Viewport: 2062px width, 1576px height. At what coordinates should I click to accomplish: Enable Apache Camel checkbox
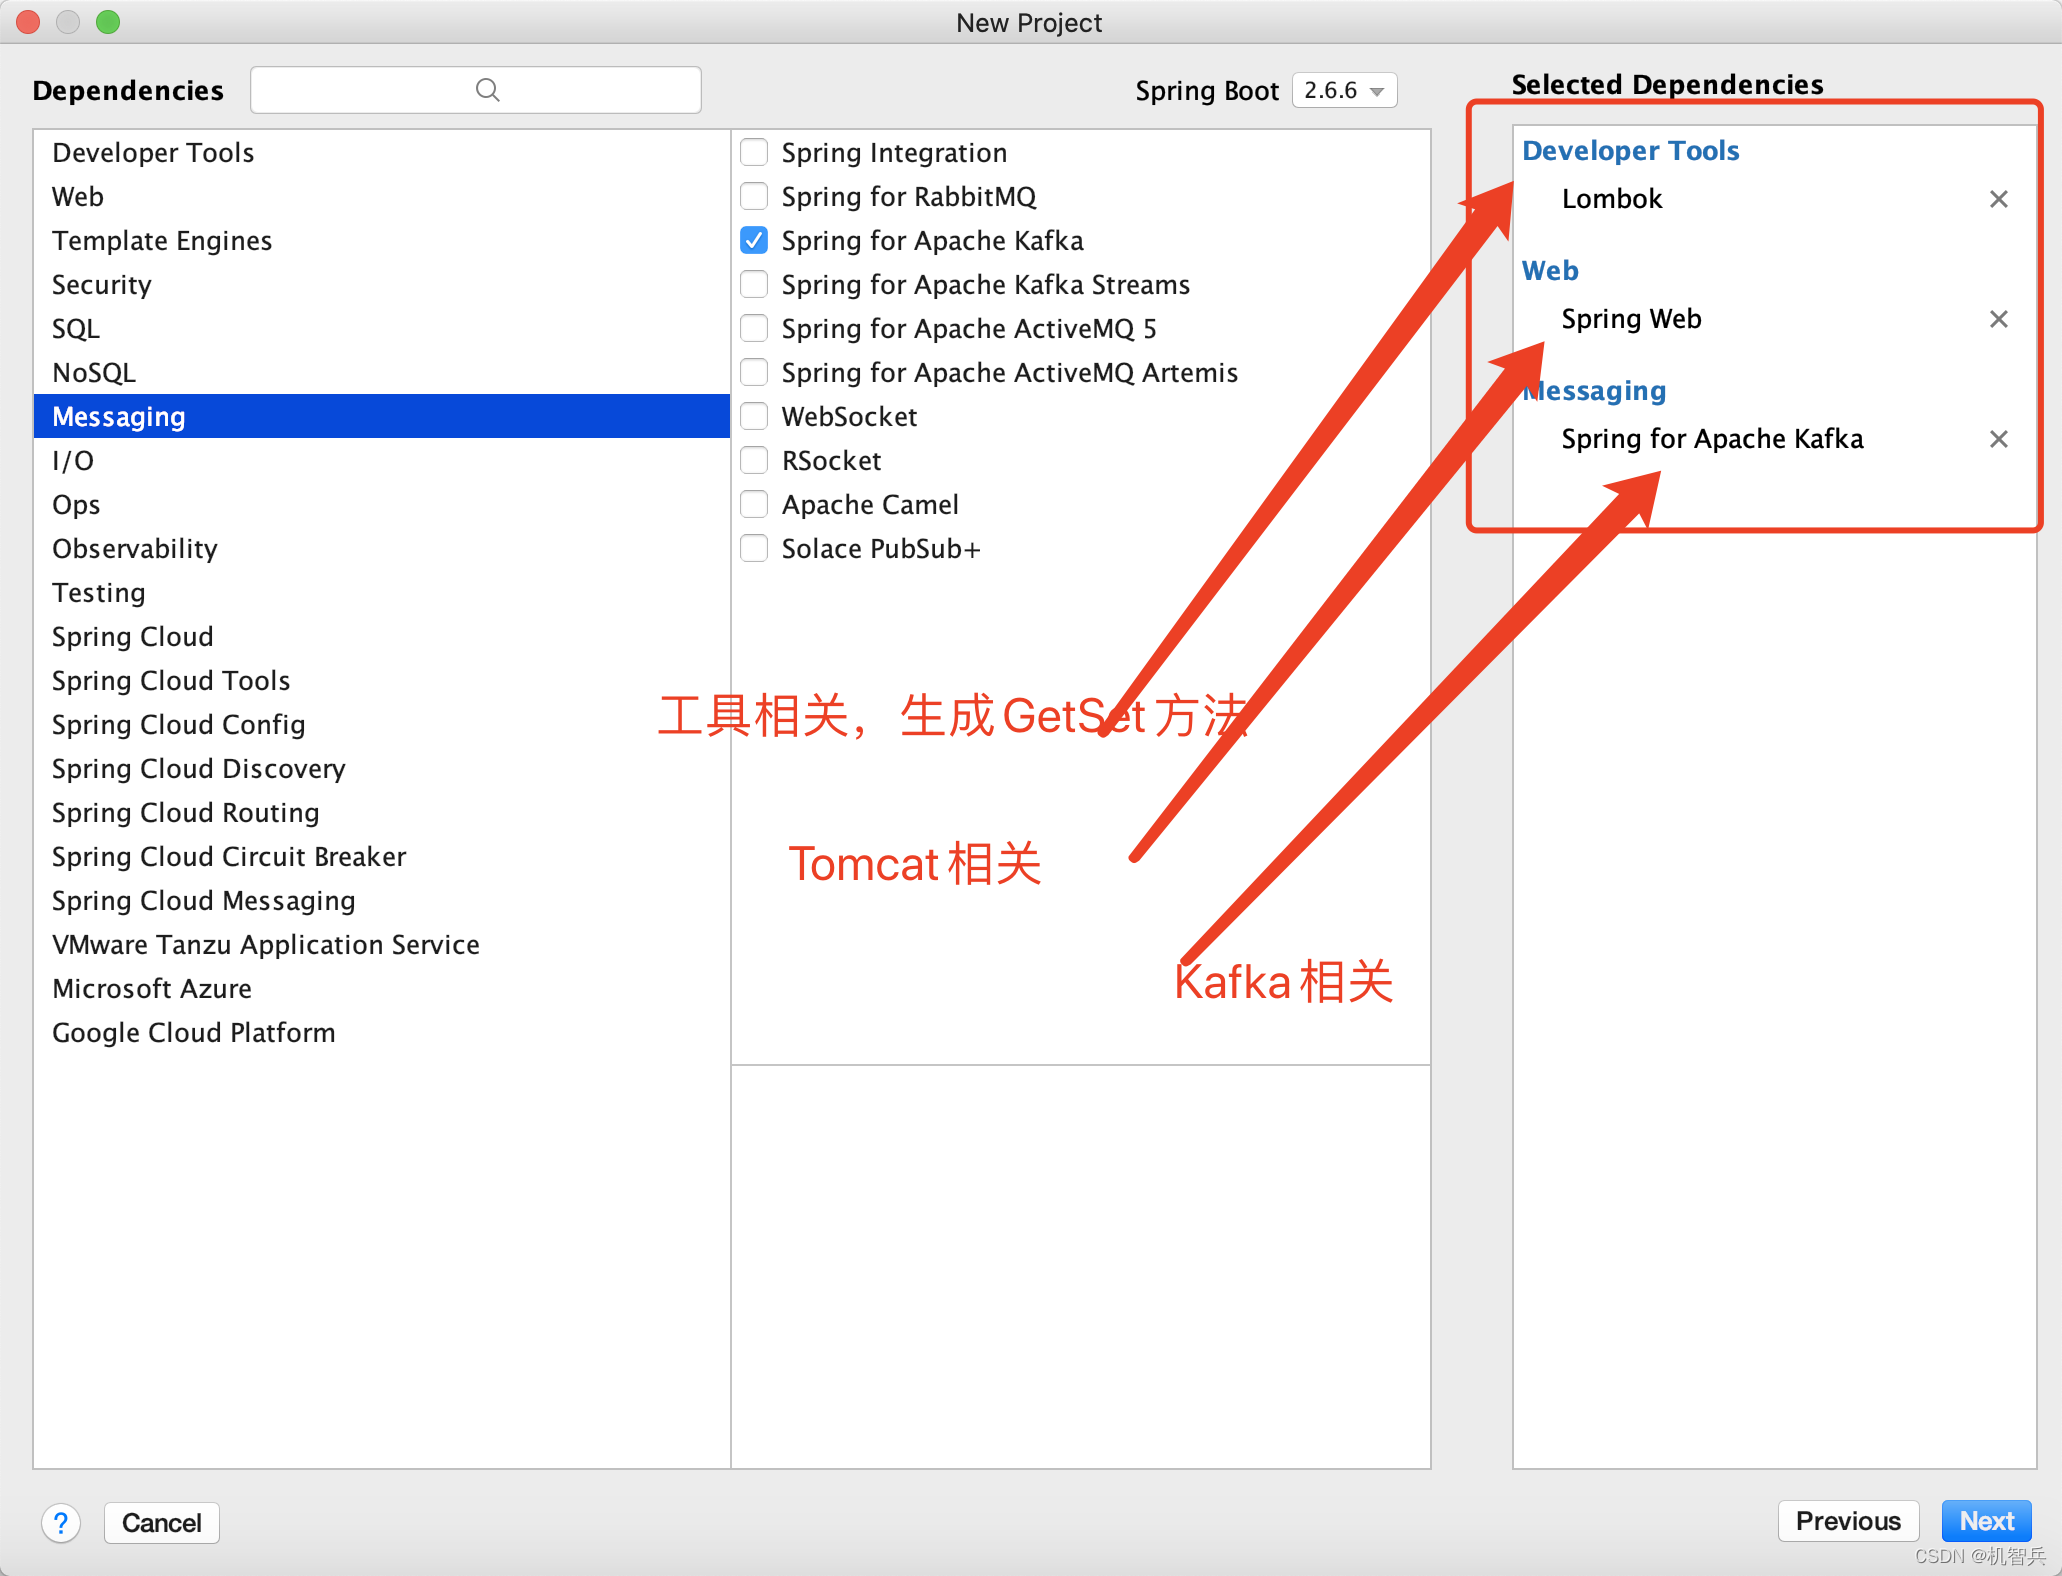click(x=754, y=505)
